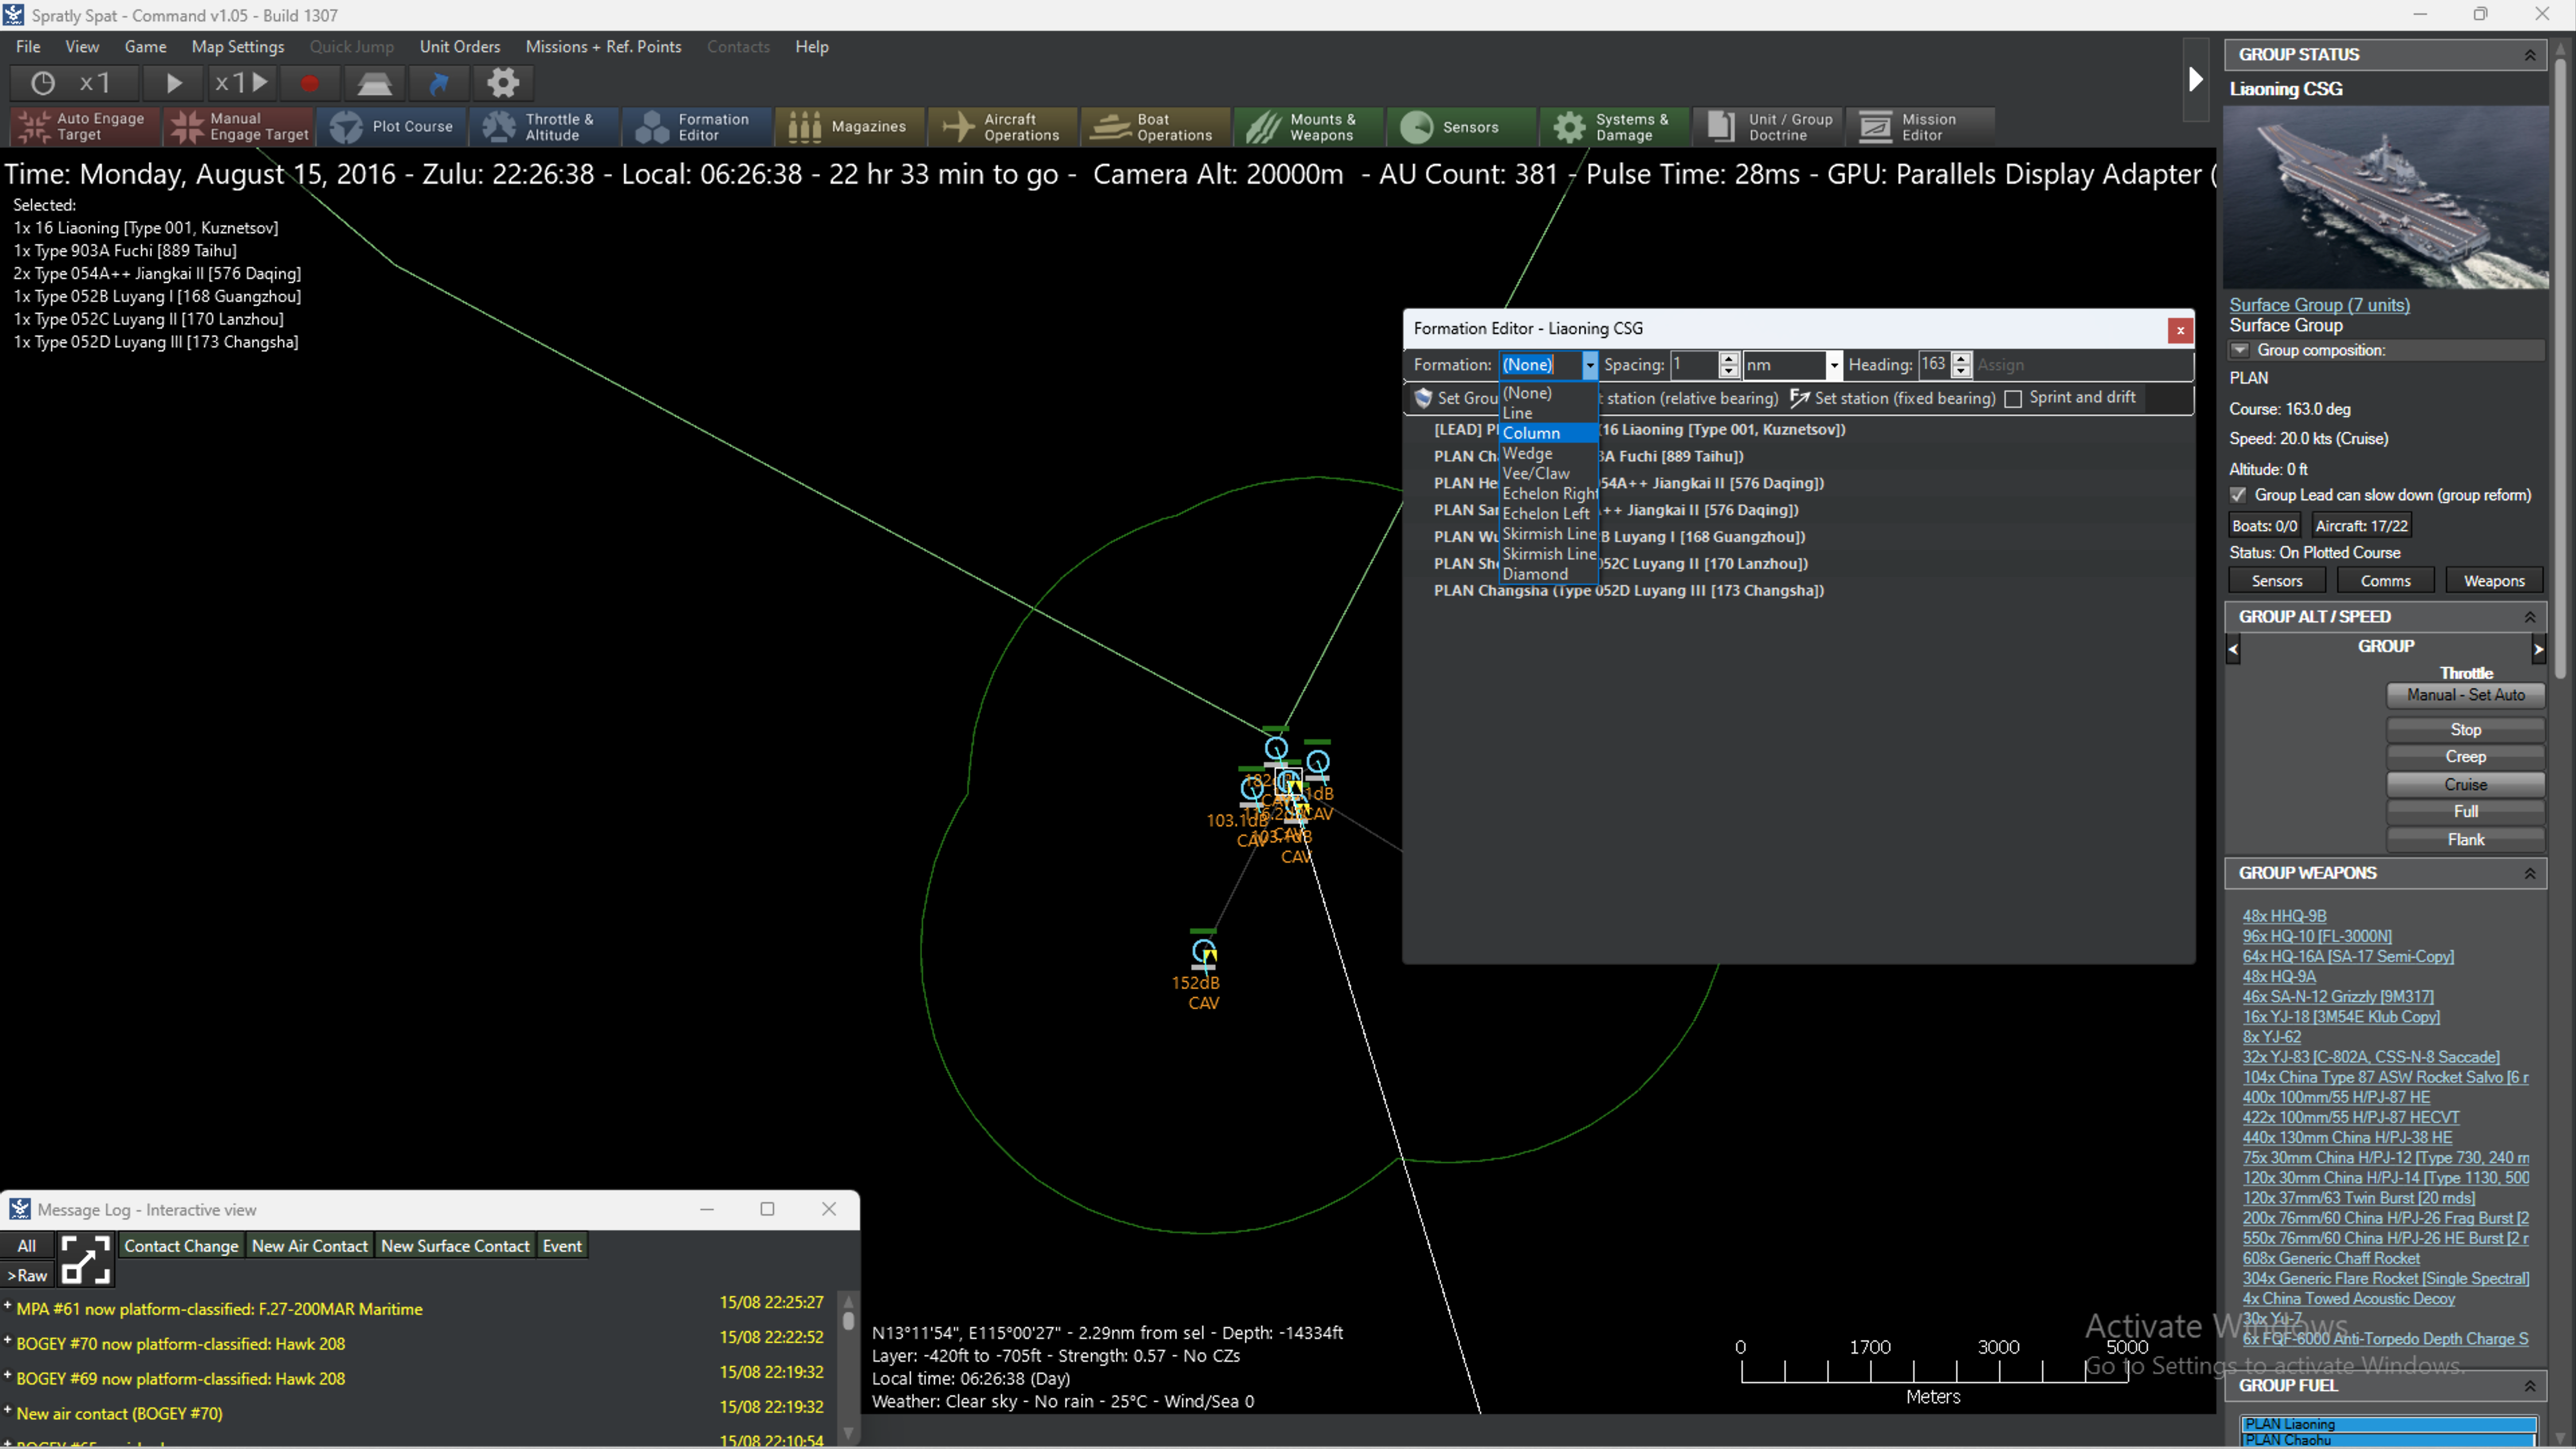The height and width of the screenshot is (1449, 2576).
Task: Click the Set Group shield icon
Action: click(1423, 398)
